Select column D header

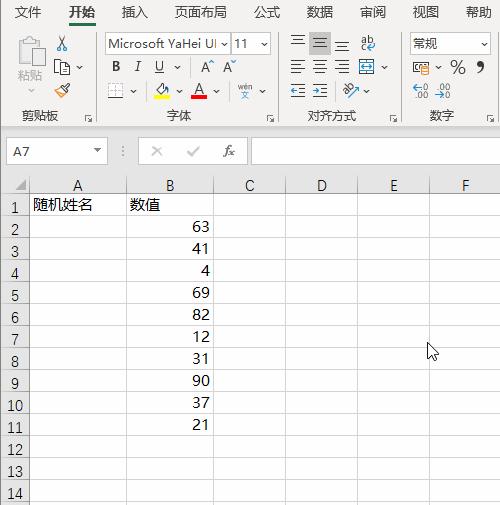tap(322, 185)
